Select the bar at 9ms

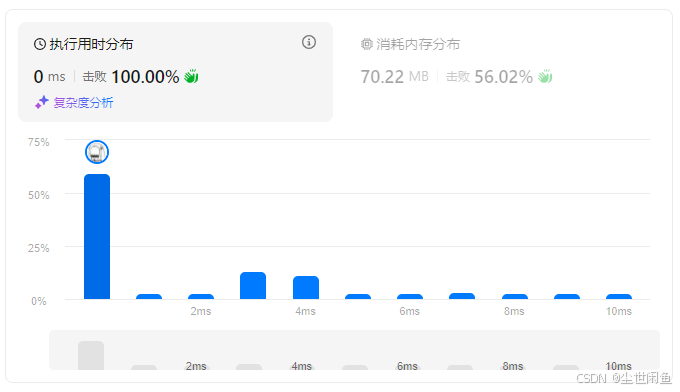coord(567,297)
